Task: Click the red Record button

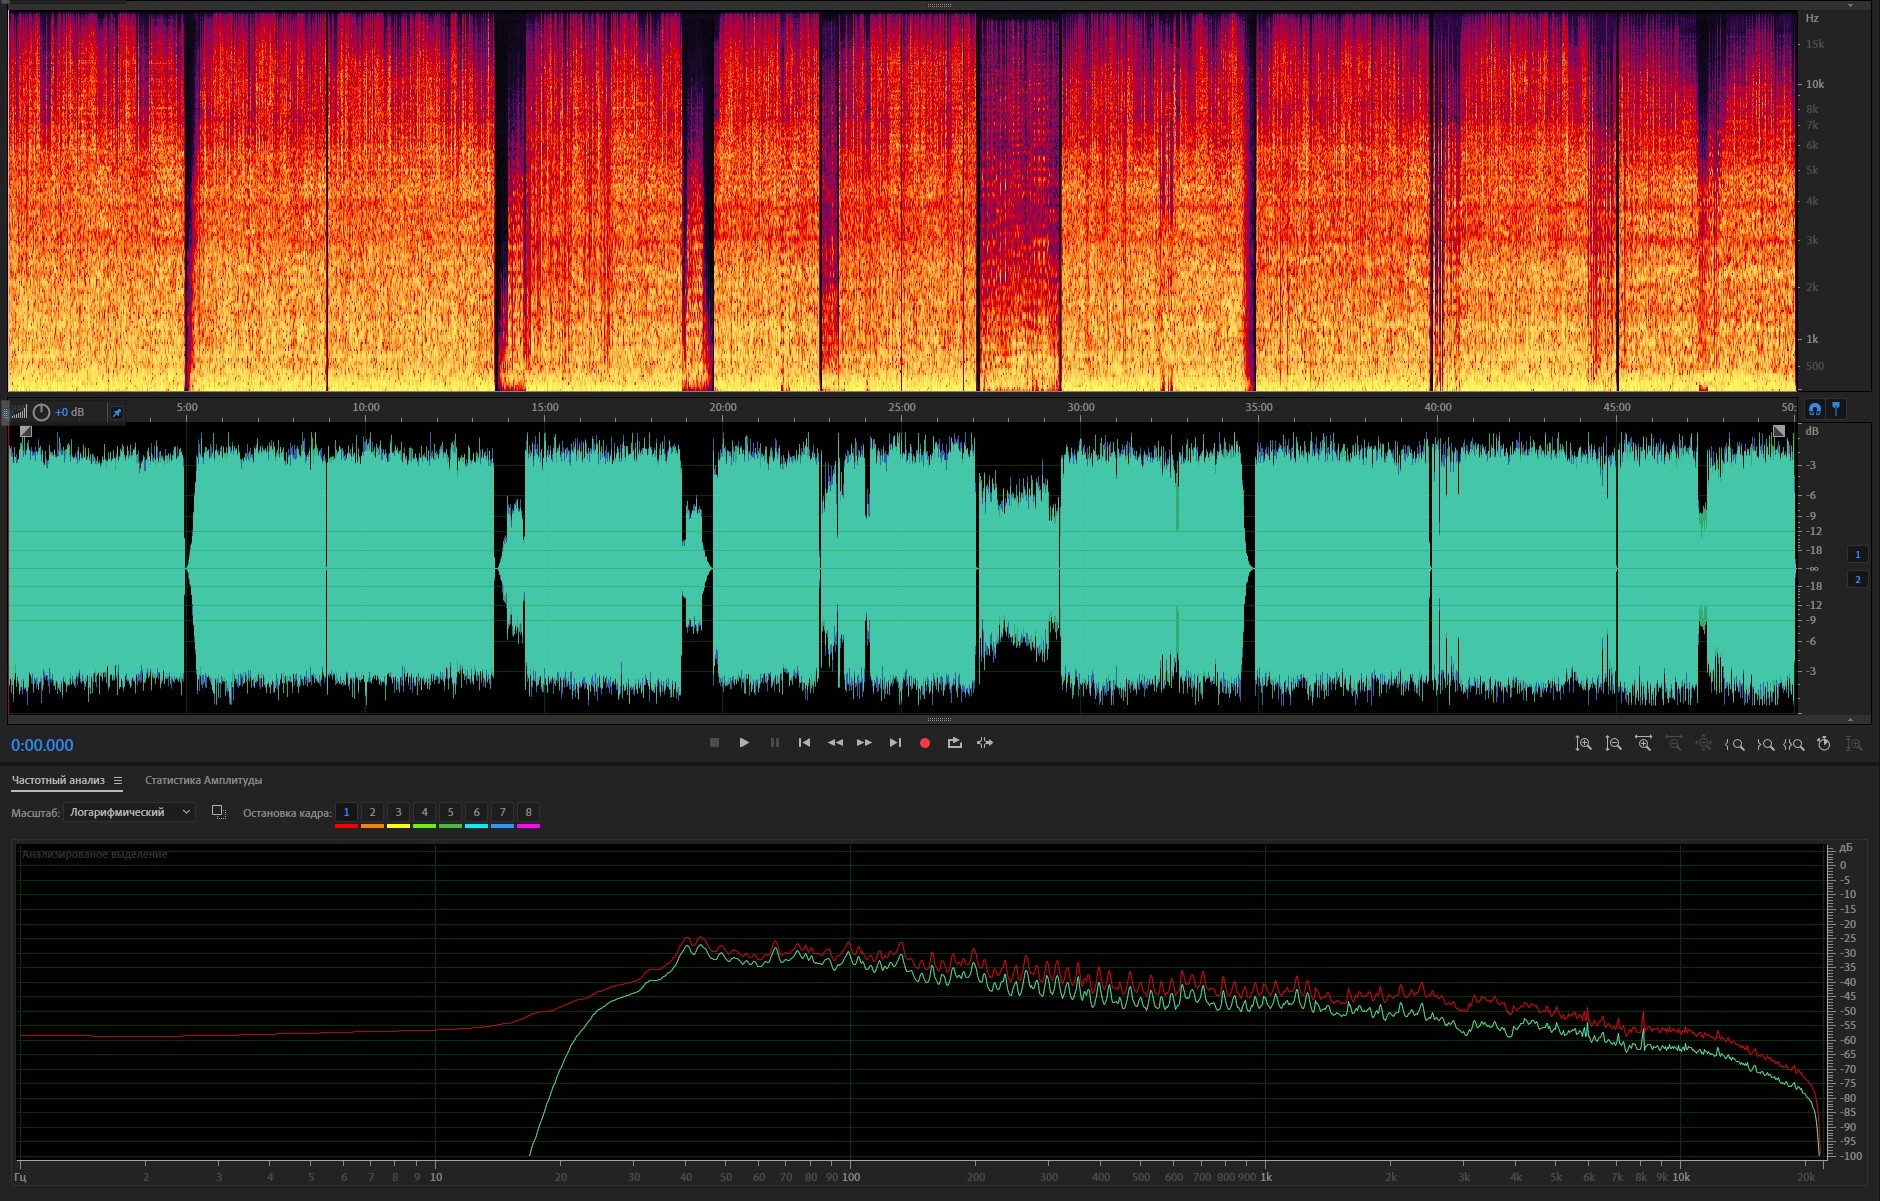Action: click(x=925, y=743)
